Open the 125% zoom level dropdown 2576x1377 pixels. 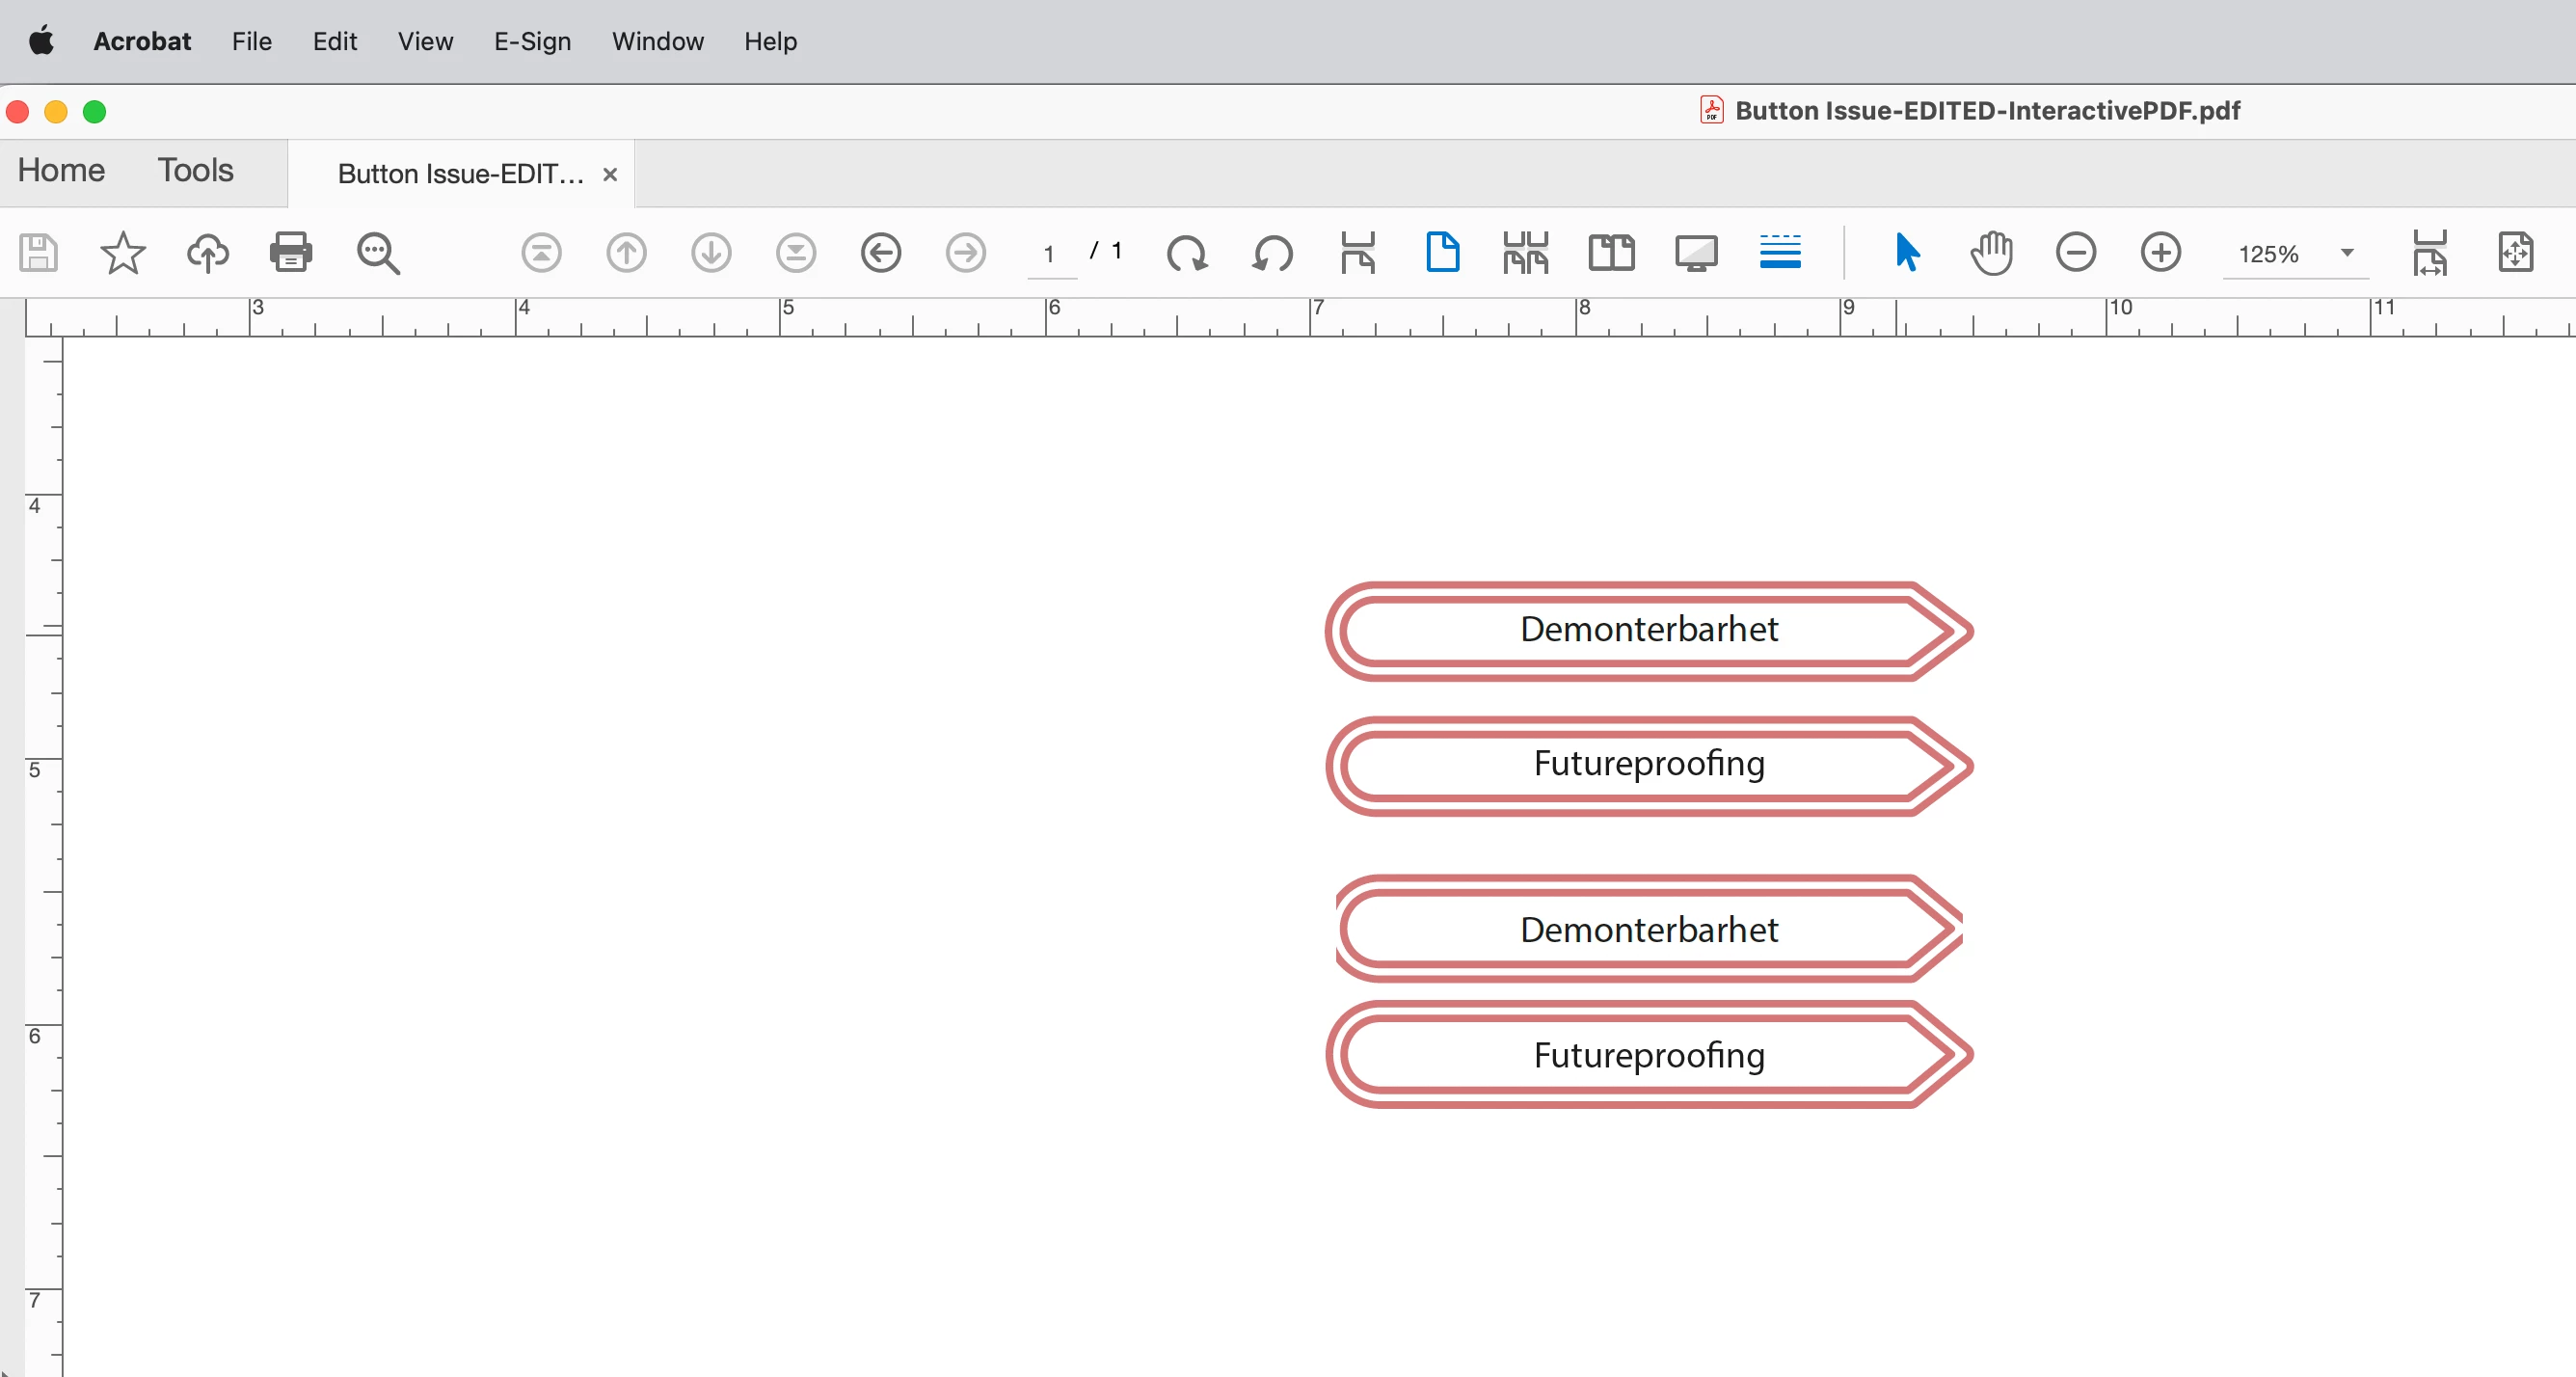(x=2346, y=253)
